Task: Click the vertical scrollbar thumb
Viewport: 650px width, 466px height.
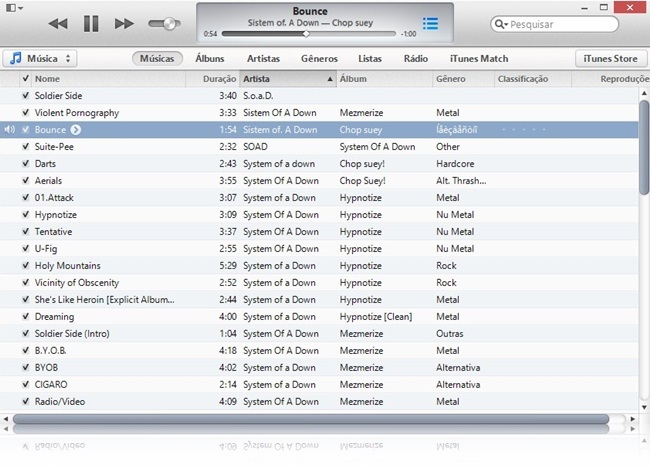Action: coord(644,147)
